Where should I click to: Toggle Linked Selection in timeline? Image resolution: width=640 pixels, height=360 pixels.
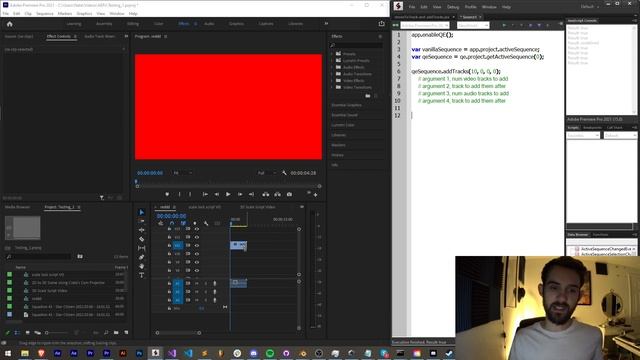(183, 223)
